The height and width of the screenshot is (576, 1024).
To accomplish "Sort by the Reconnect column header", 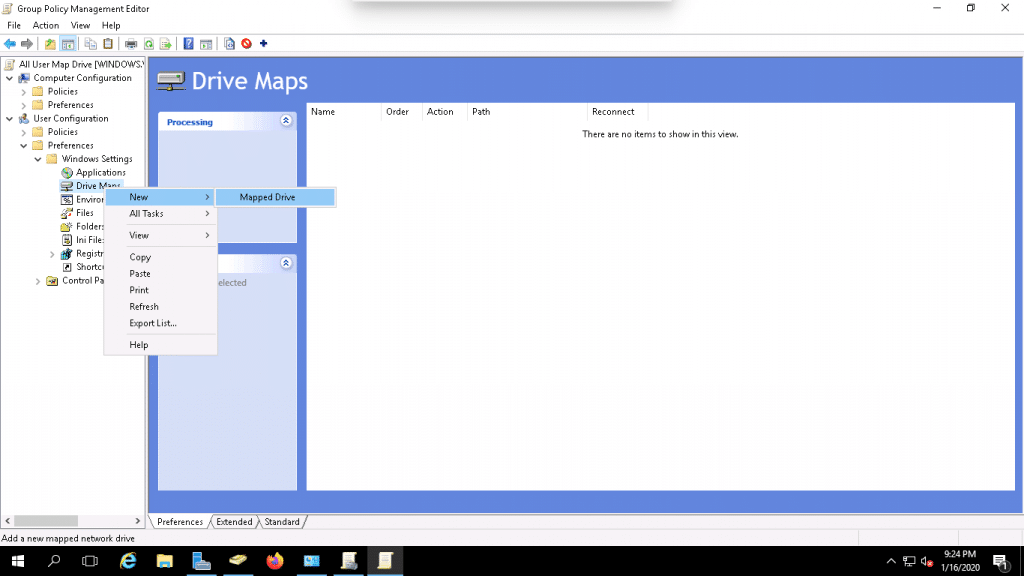I will tap(618, 112).
